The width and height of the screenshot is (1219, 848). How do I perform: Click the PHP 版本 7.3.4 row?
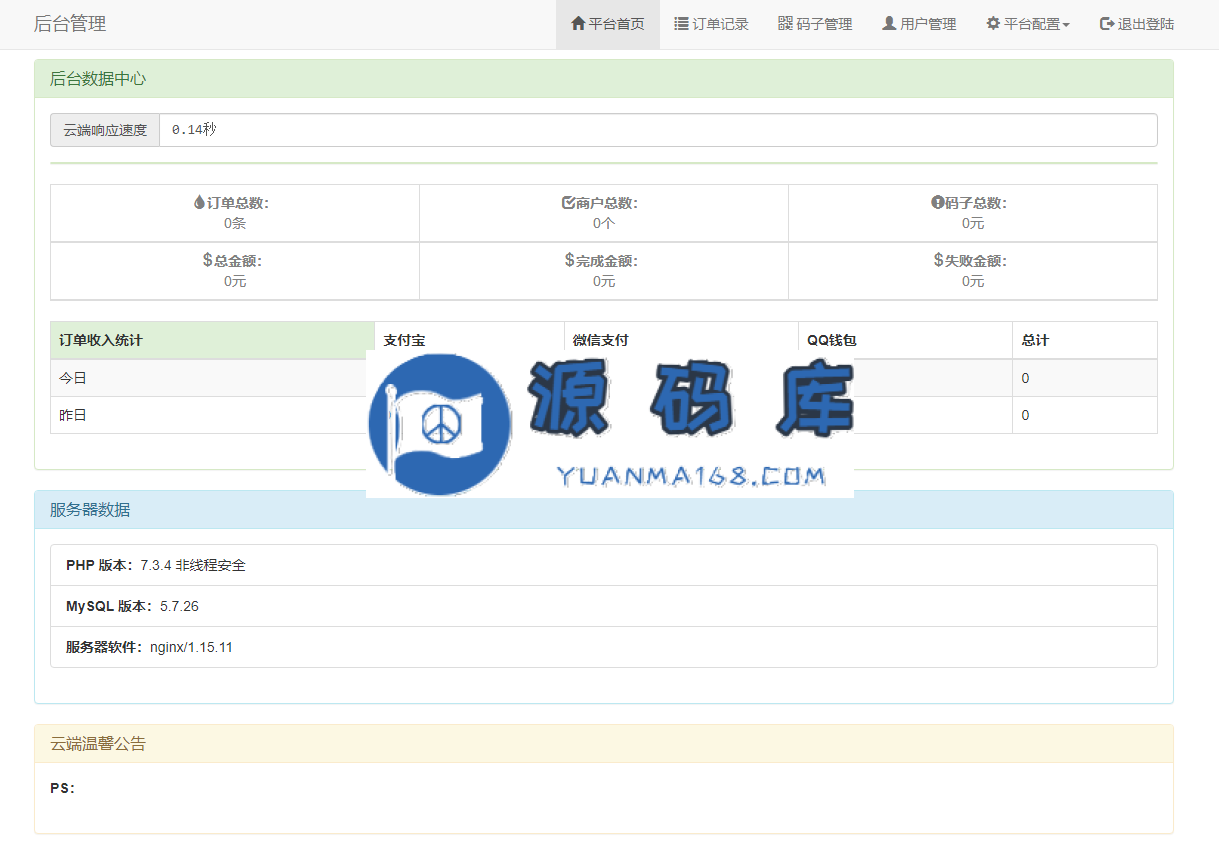click(604, 565)
